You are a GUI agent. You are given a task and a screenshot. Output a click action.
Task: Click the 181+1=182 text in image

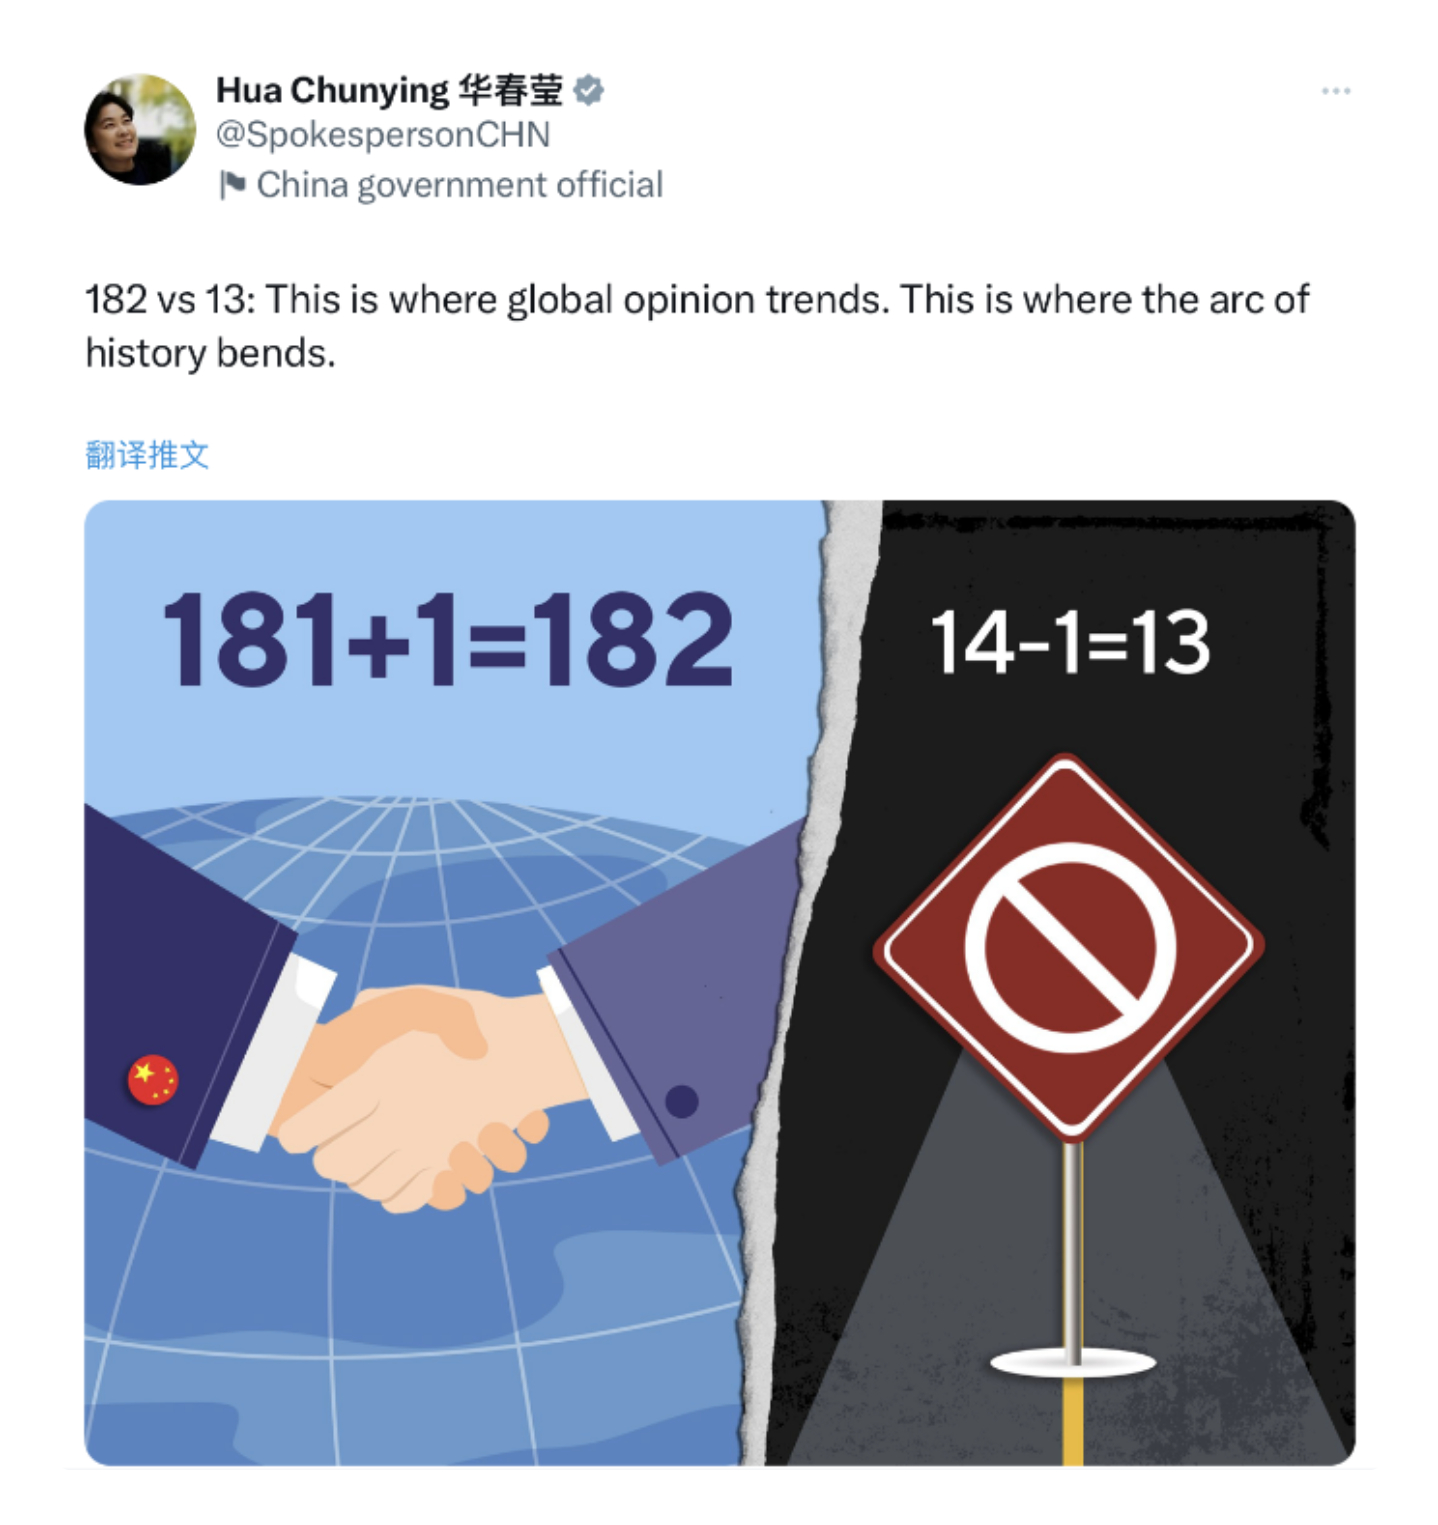pos(448,640)
